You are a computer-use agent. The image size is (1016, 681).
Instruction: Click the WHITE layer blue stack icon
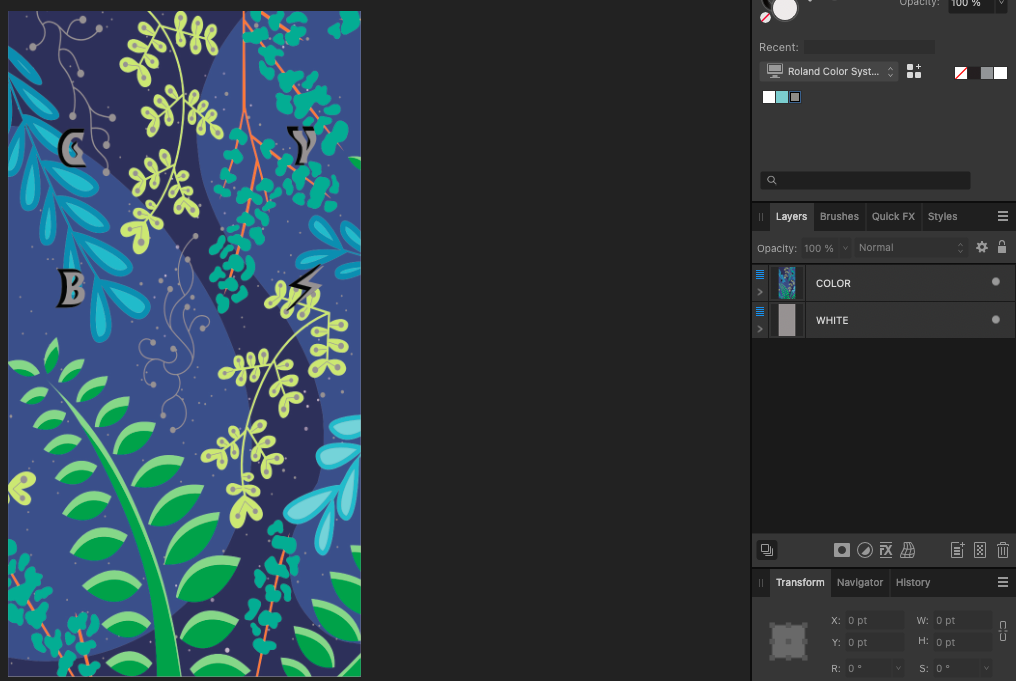click(x=760, y=312)
